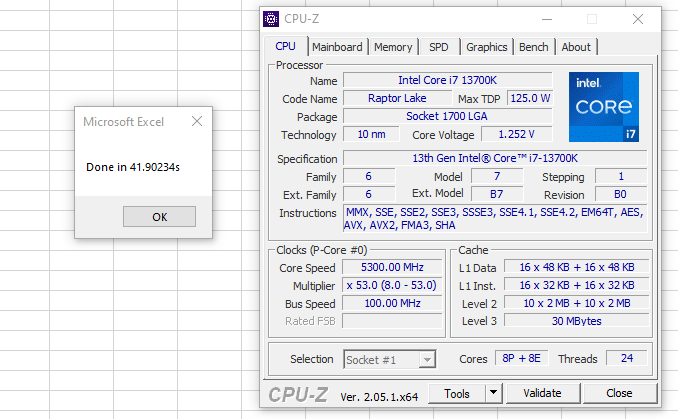Click the Microsoft Excel dialog title
This screenshot has height=419, width=678.
point(124,122)
